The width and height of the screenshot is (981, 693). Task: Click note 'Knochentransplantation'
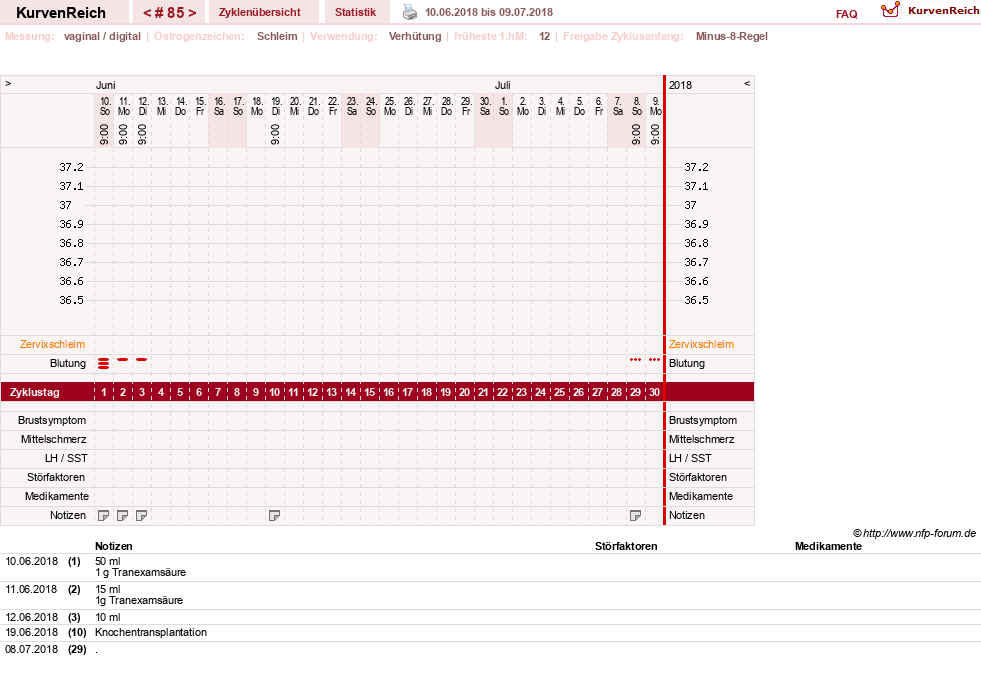tap(151, 632)
